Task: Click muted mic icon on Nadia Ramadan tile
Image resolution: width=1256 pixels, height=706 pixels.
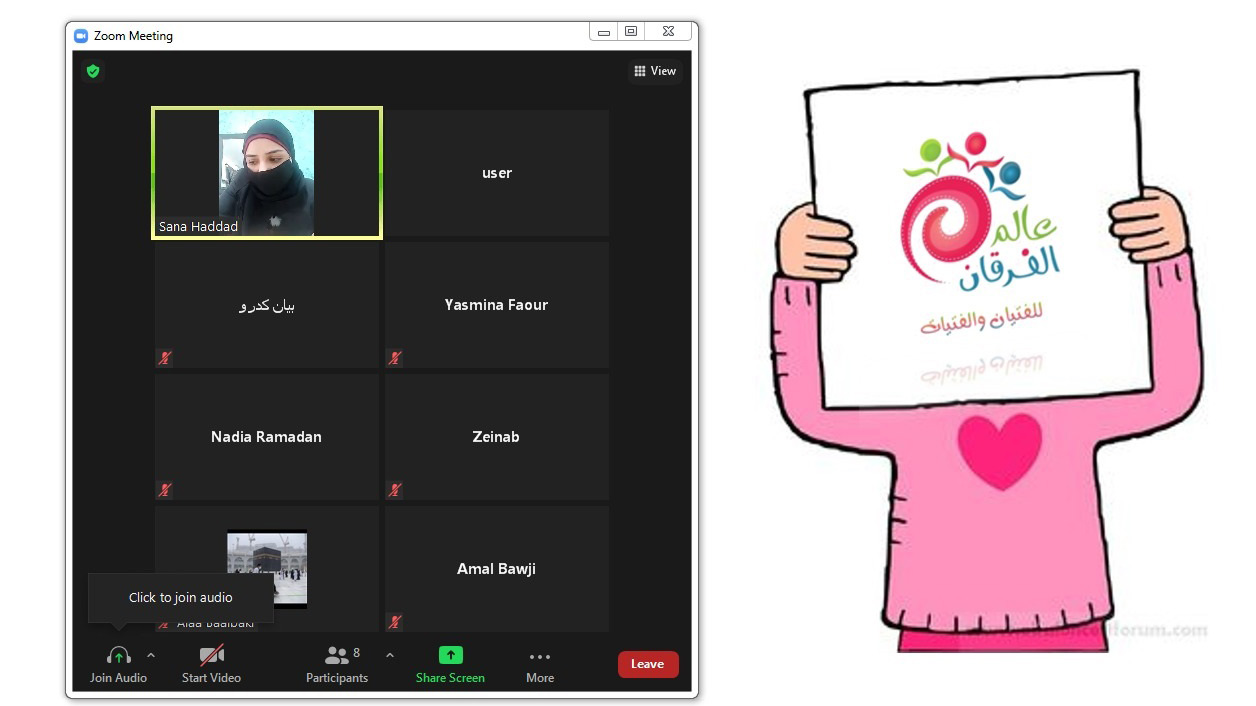Action: pos(165,490)
